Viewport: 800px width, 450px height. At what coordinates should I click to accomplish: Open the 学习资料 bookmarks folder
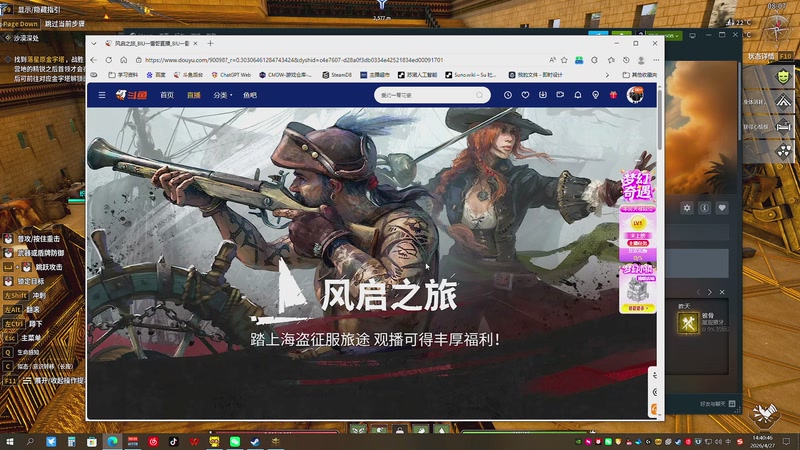tap(123, 74)
